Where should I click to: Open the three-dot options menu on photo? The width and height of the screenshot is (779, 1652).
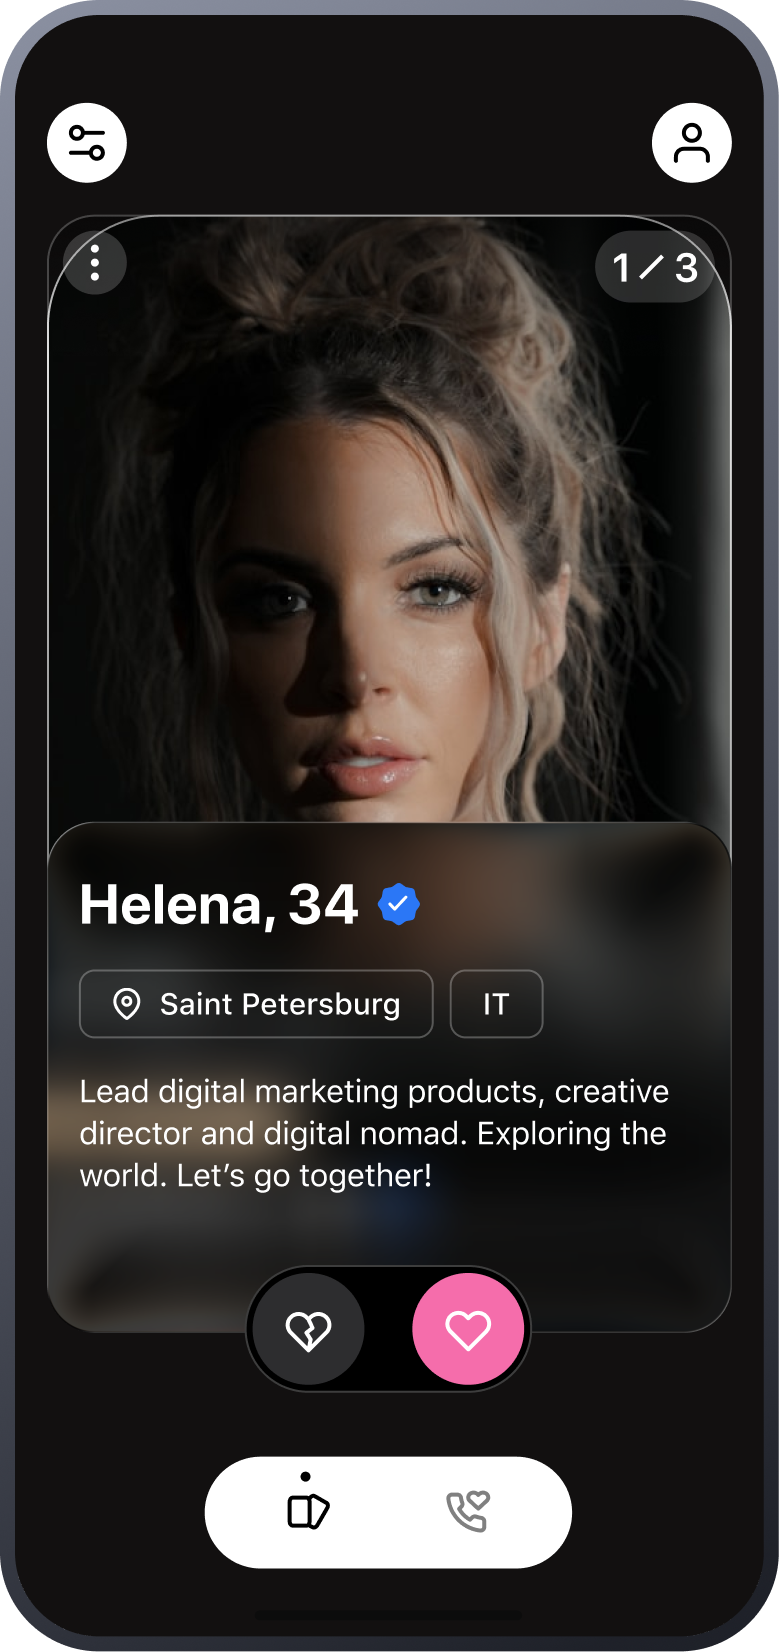tap(95, 263)
